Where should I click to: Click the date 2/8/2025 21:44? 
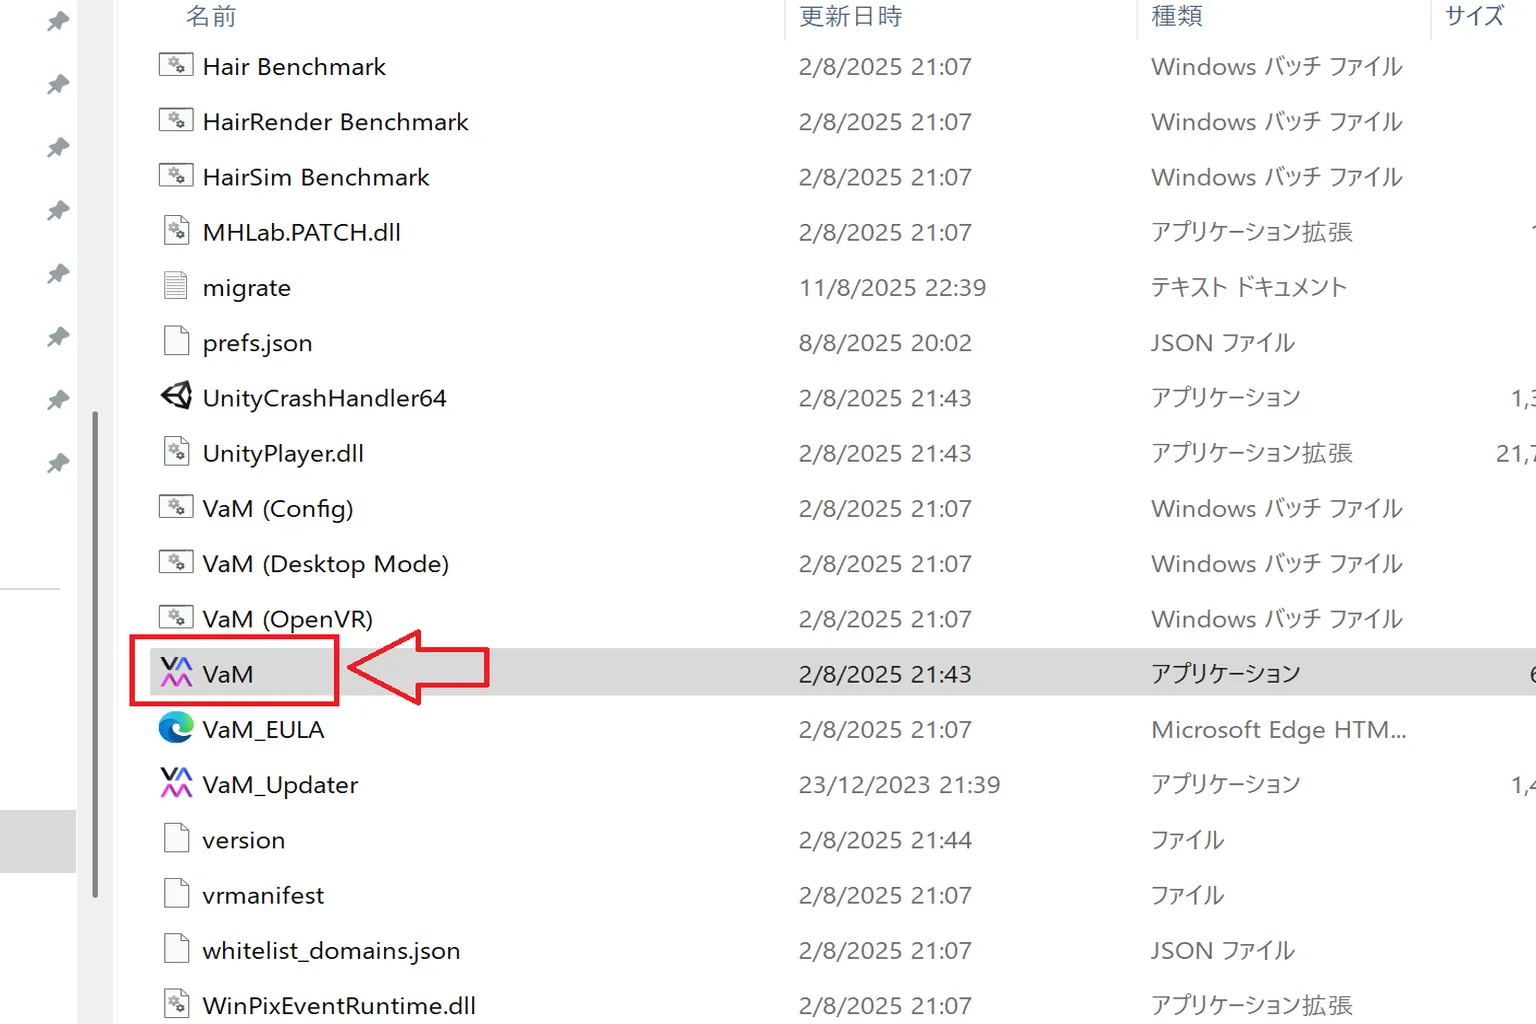coord(885,840)
